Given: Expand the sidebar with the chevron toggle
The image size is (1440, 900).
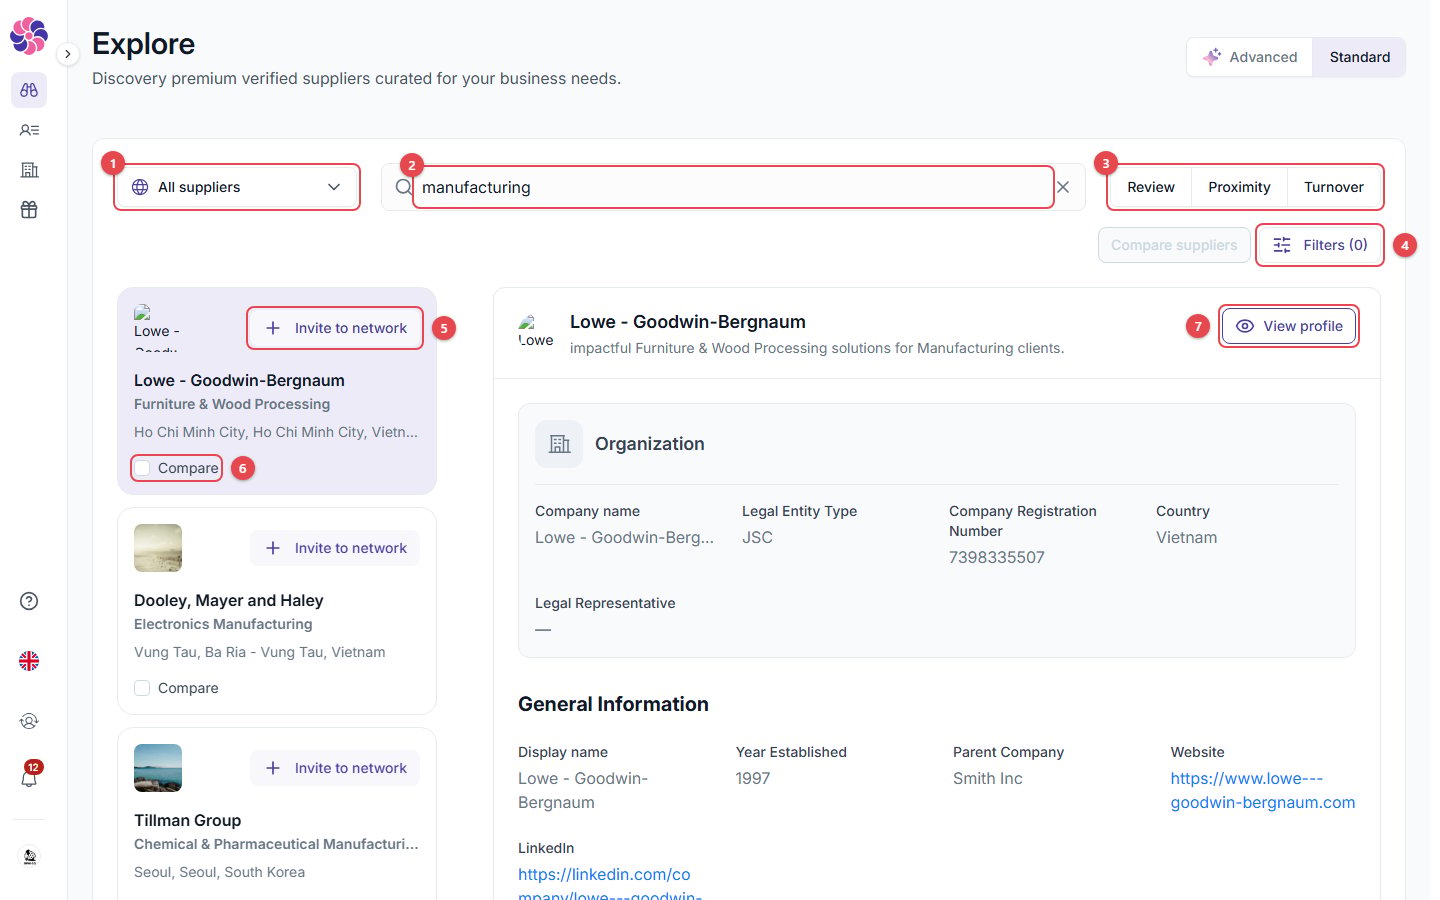Looking at the screenshot, I should pos(67,54).
